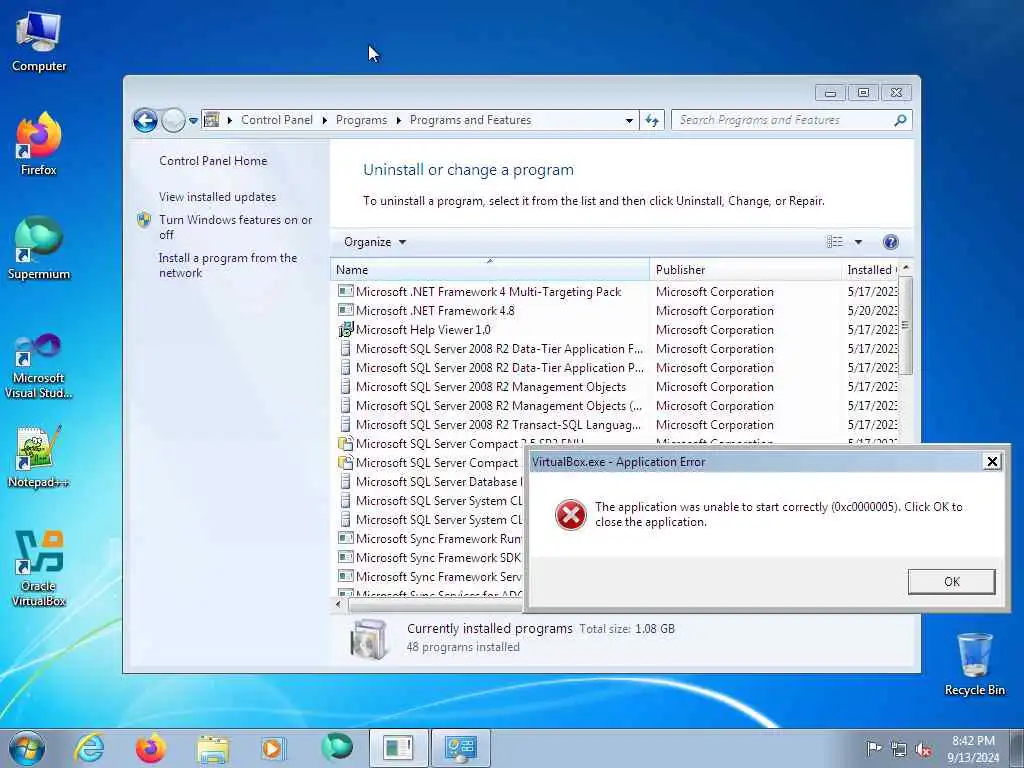The image size is (1024, 768).
Task: Launch Oracle VirtualBox from the desktop
Action: pyautogui.click(x=39, y=568)
